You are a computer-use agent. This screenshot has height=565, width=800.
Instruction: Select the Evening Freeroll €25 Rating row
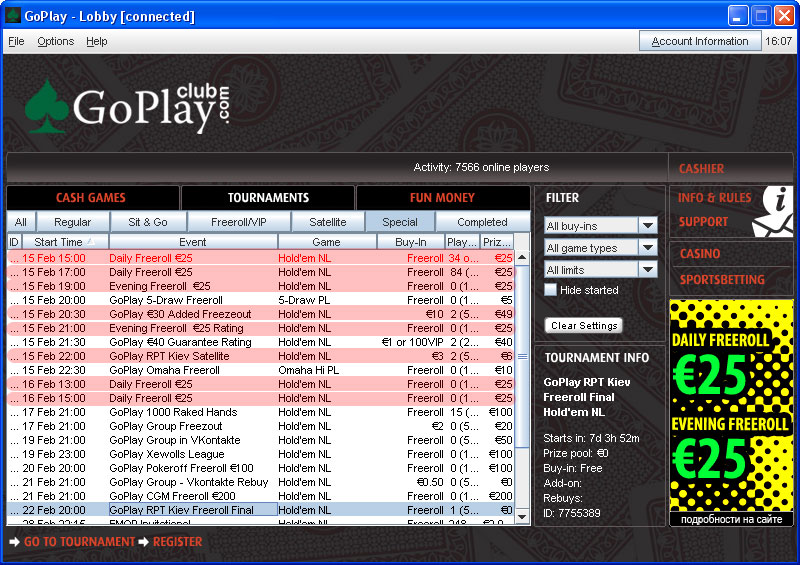coord(260,328)
